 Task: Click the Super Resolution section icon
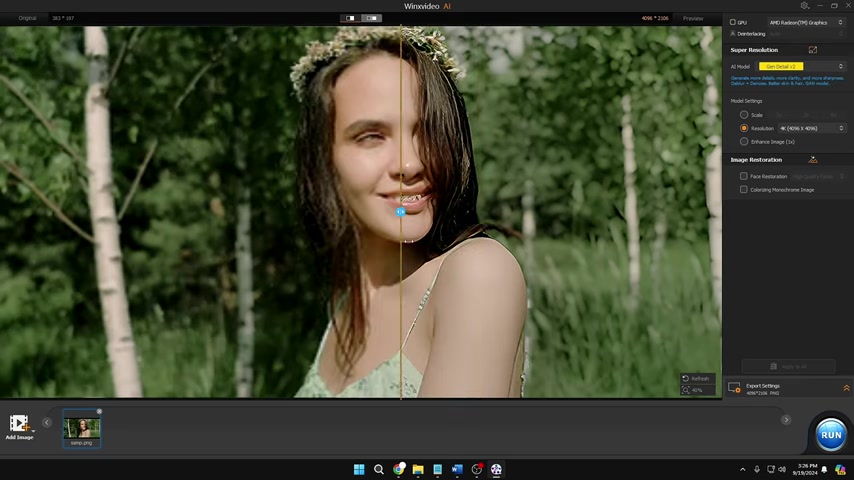coord(812,50)
